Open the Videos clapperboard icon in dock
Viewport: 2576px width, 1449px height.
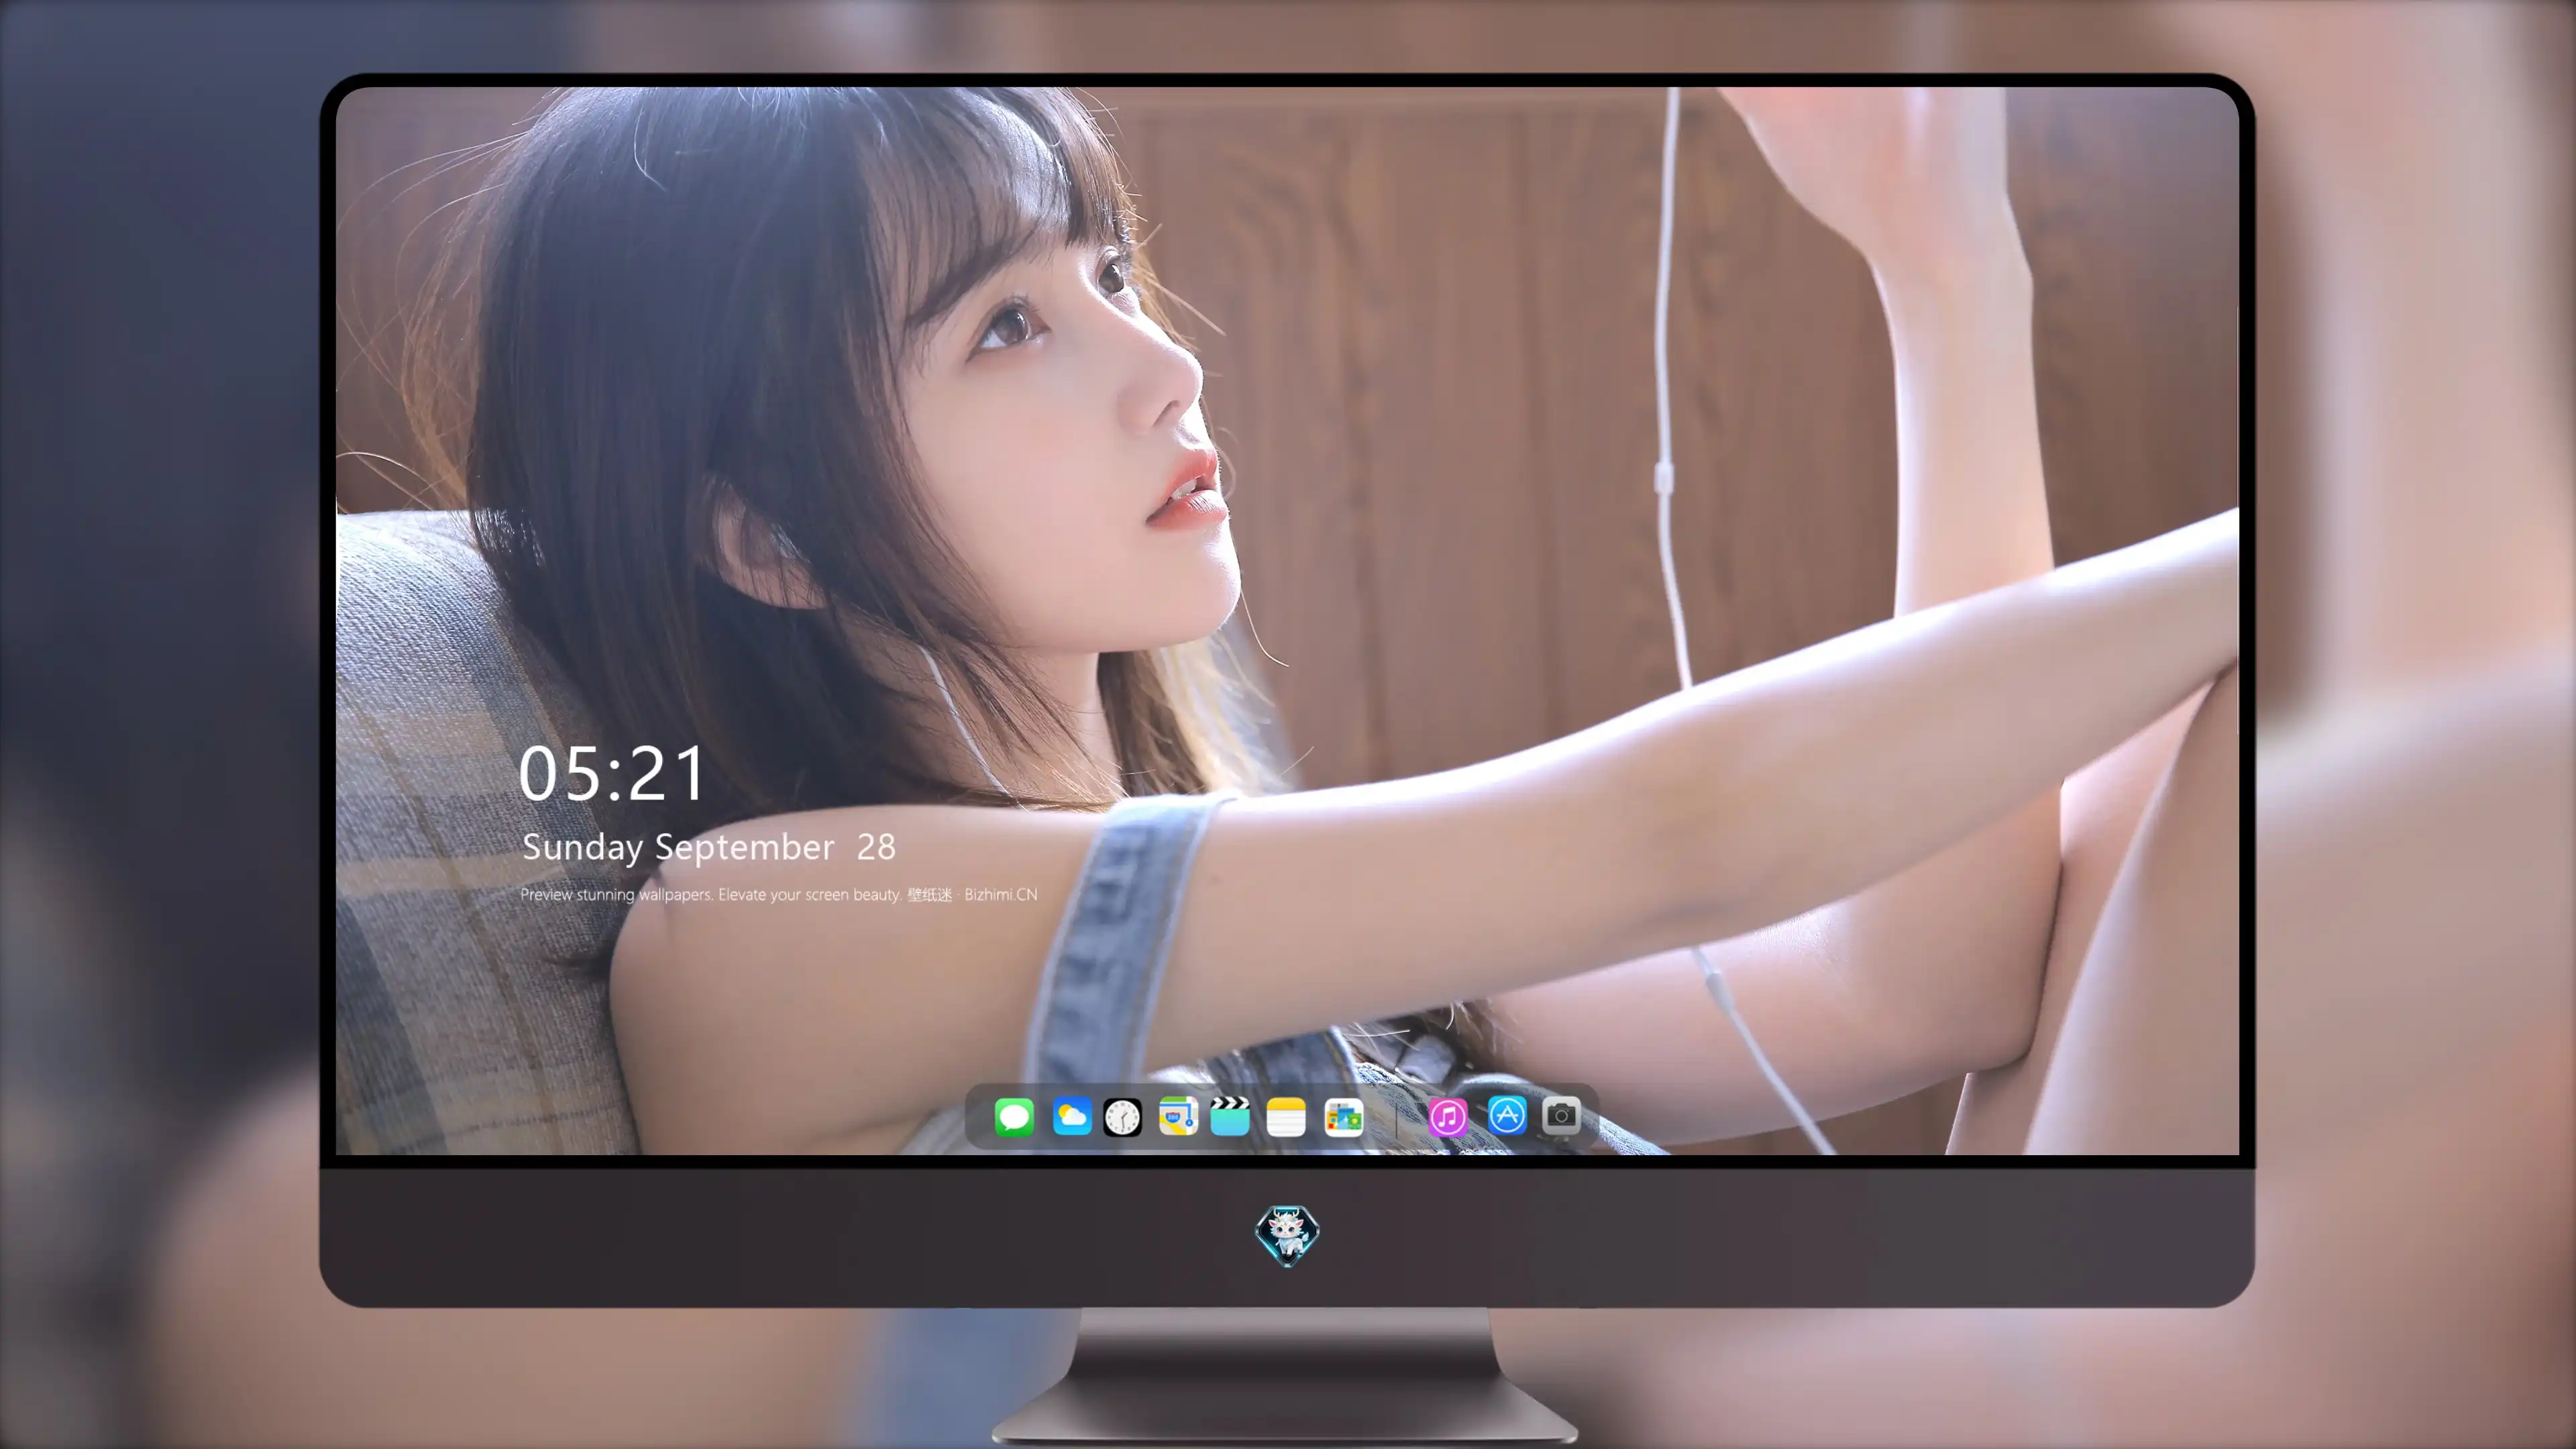1230,1116
